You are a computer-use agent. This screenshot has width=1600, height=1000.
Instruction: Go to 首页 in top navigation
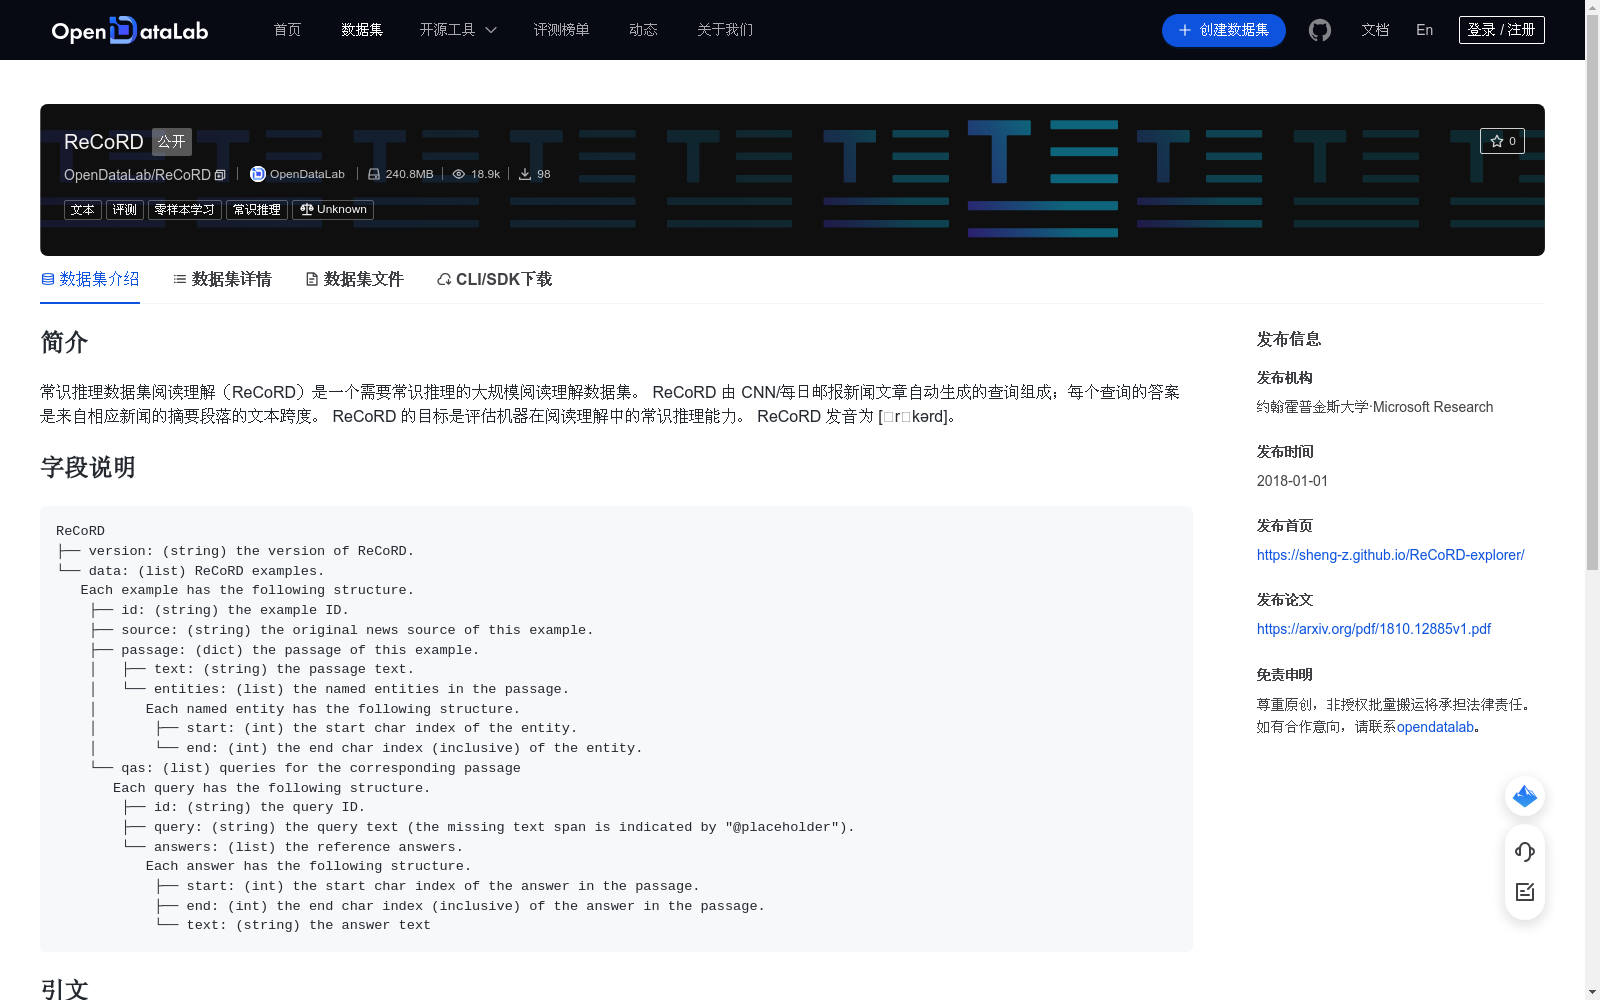[x=287, y=30]
